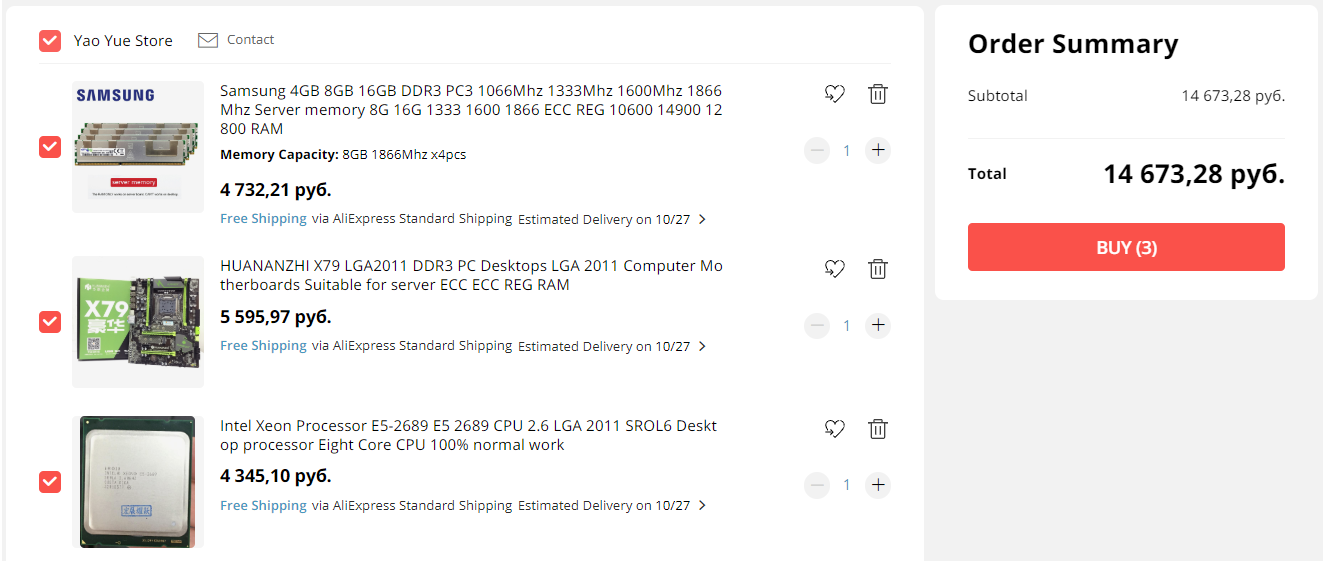
Task: Delete Intel Xeon processor with trash icon
Action: tap(877, 429)
